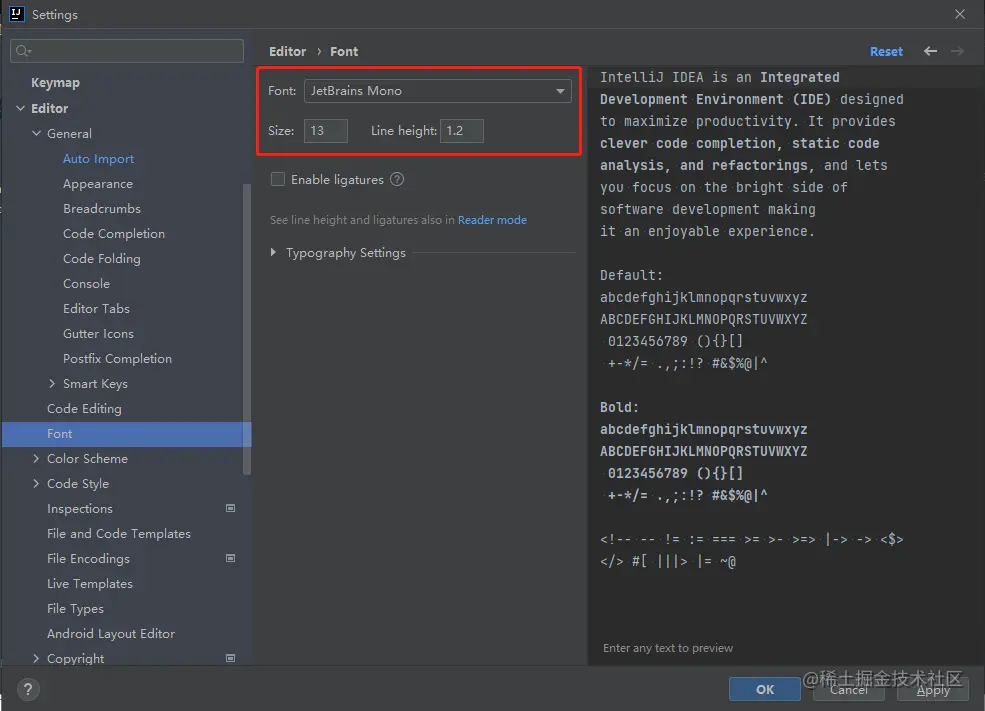Click the Line height input field
The image size is (985, 711).
[x=462, y=131]
